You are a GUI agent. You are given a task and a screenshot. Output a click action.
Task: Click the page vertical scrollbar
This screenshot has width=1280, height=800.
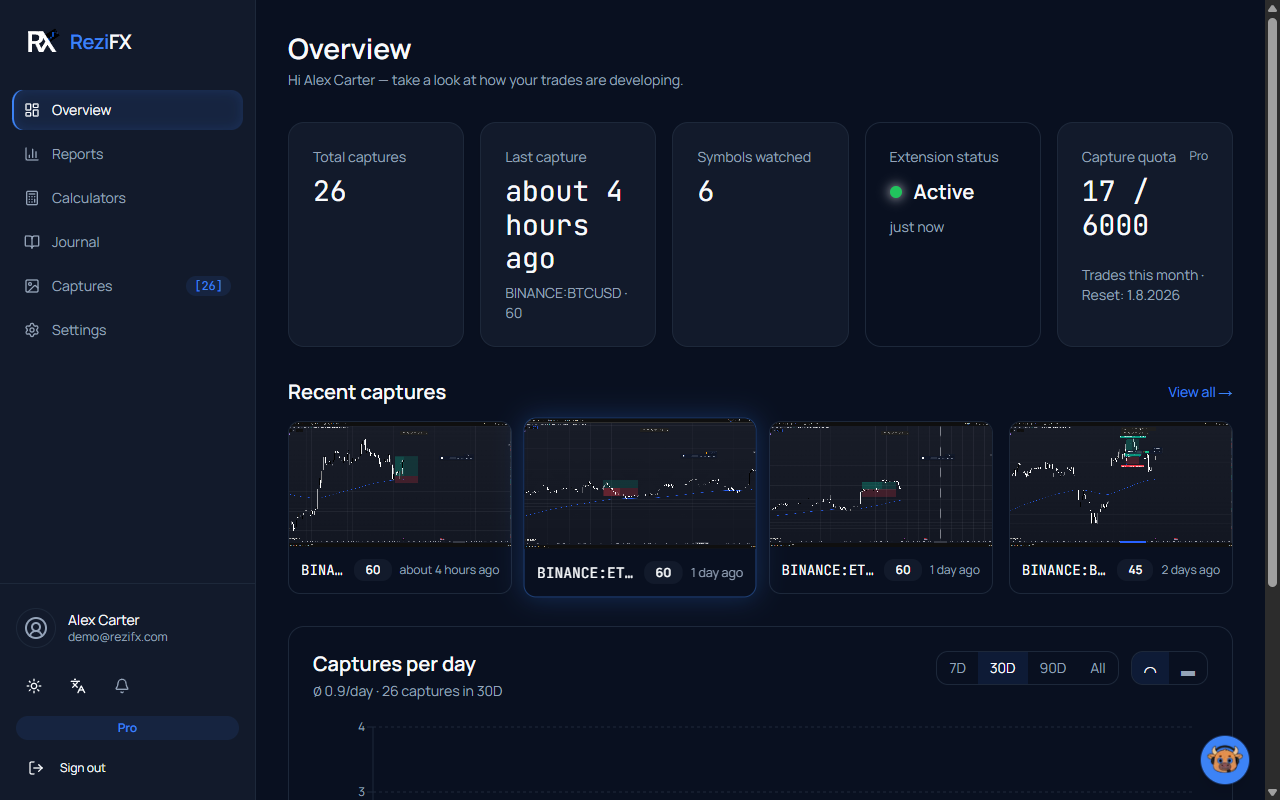tap(1272, 300)
